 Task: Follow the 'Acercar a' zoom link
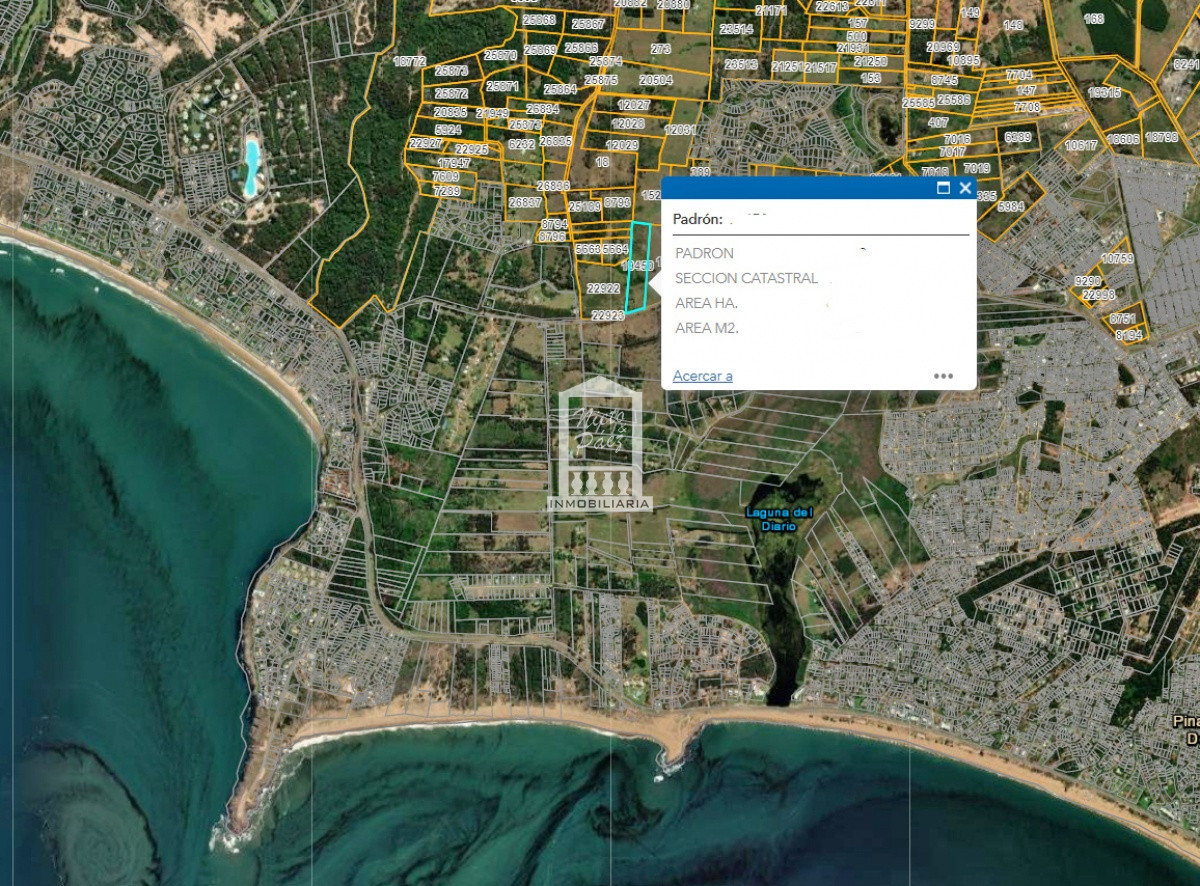[703, 376]
